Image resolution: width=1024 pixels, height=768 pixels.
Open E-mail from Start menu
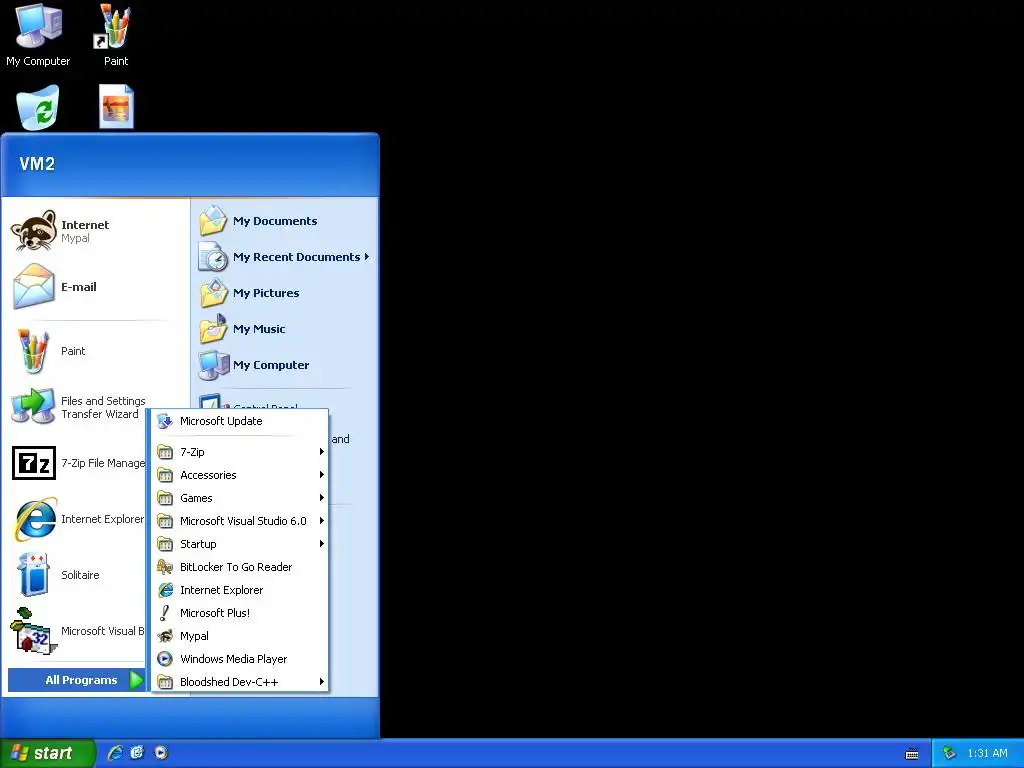[x=97, y=287]
